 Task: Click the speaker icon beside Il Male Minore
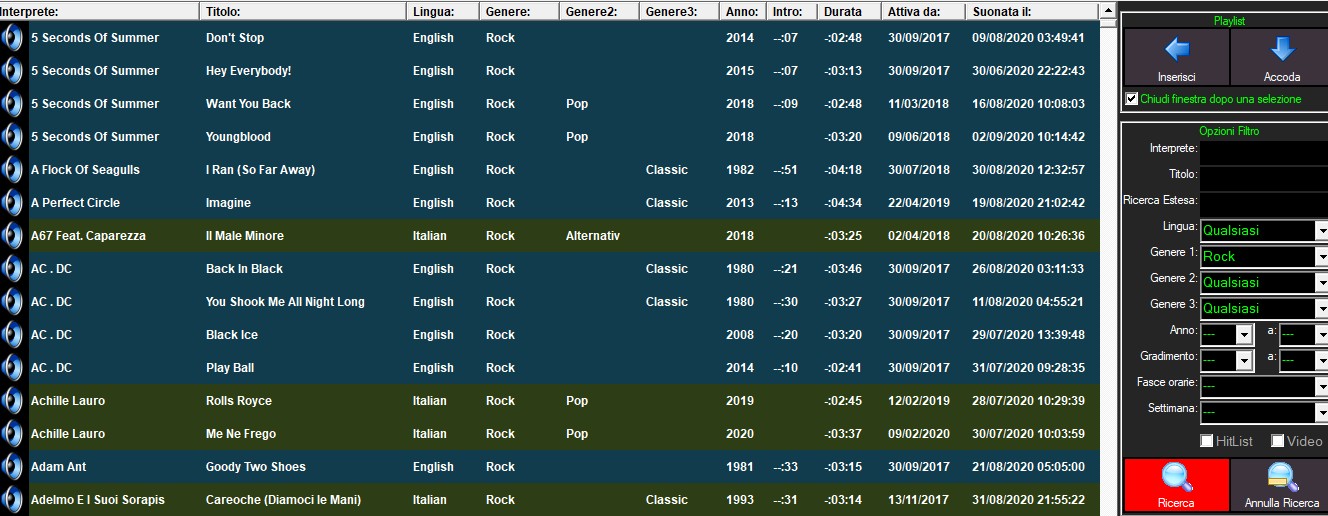pos(13,236)
